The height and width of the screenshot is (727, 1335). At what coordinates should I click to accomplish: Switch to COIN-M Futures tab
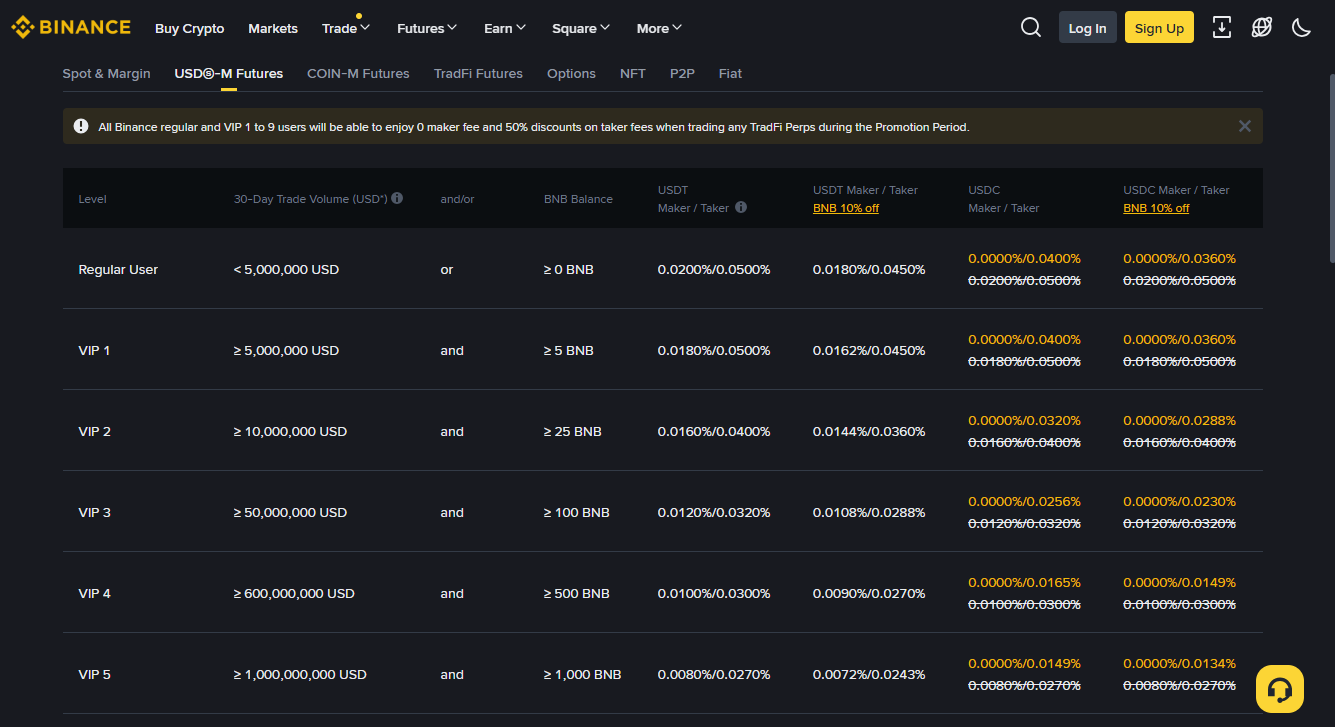point(358,73)
